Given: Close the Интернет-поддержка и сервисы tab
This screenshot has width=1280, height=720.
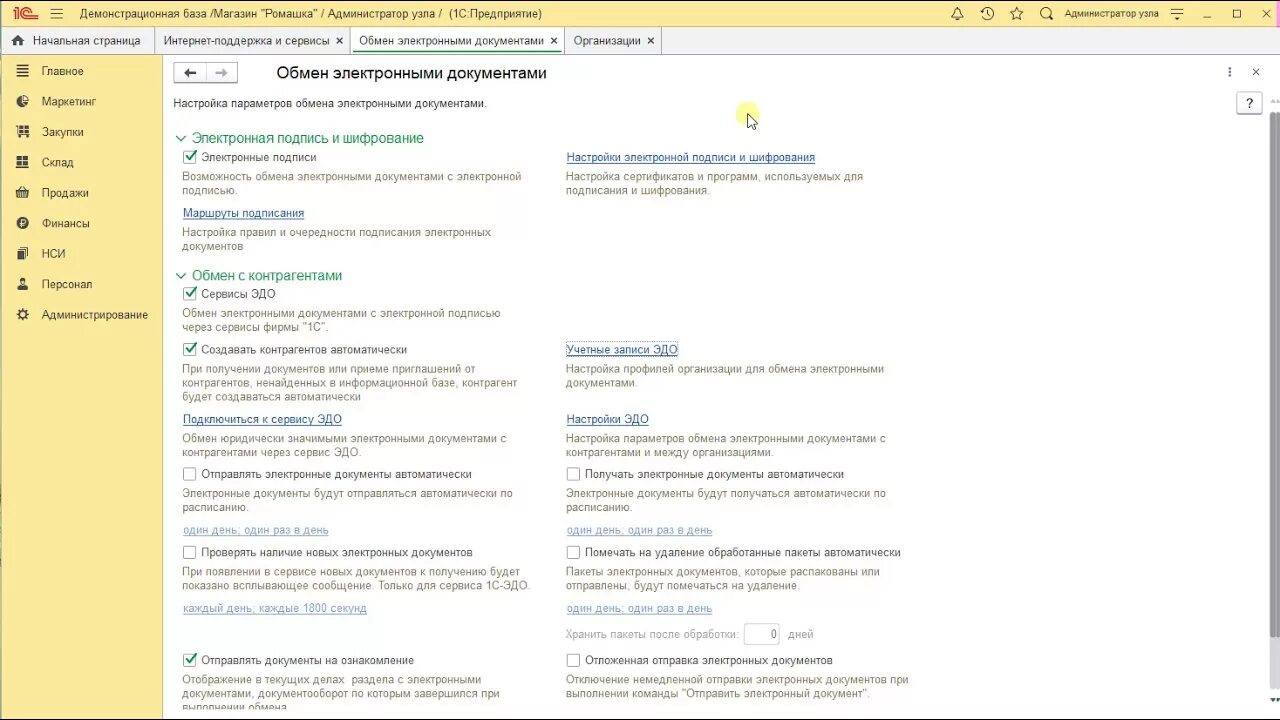Looking at the screenshot, I should click(340, 41).
